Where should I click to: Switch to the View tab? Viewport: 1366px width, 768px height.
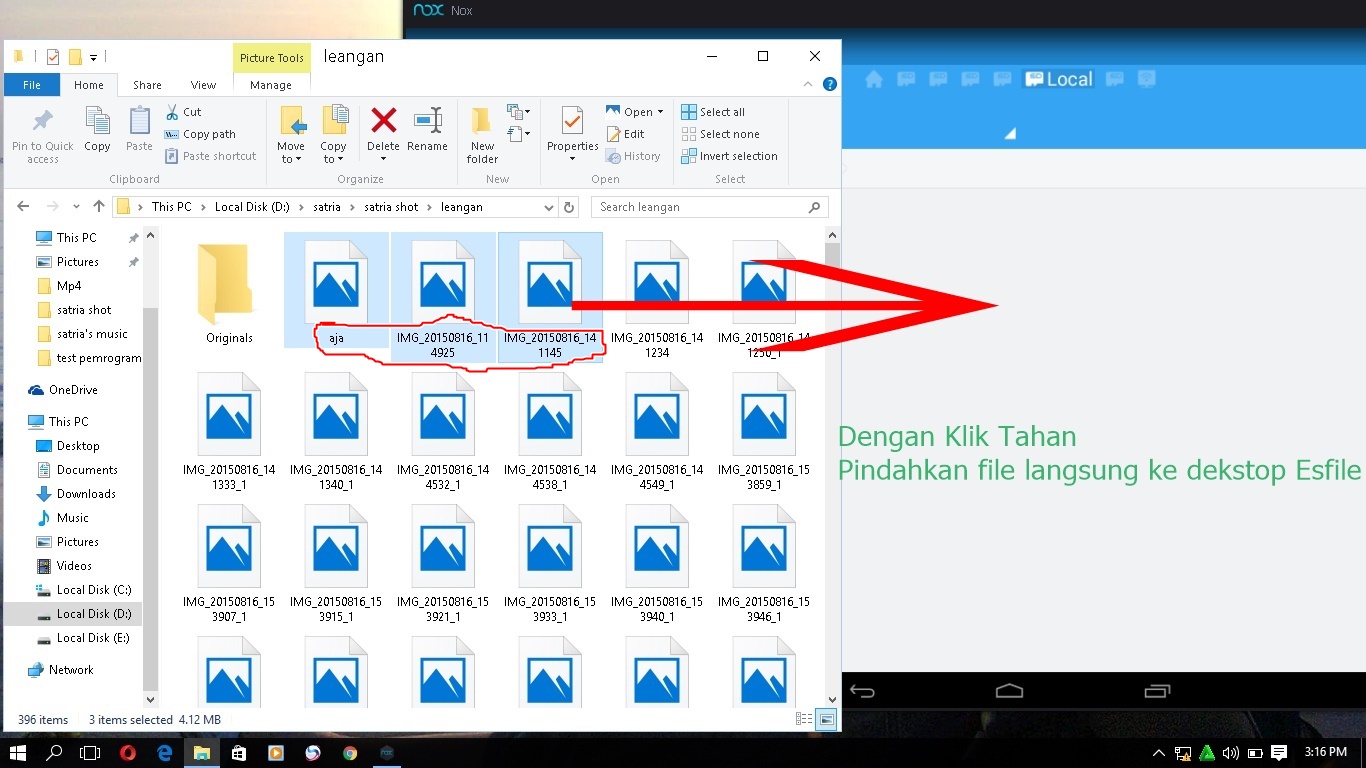click(x=203, y=85)
